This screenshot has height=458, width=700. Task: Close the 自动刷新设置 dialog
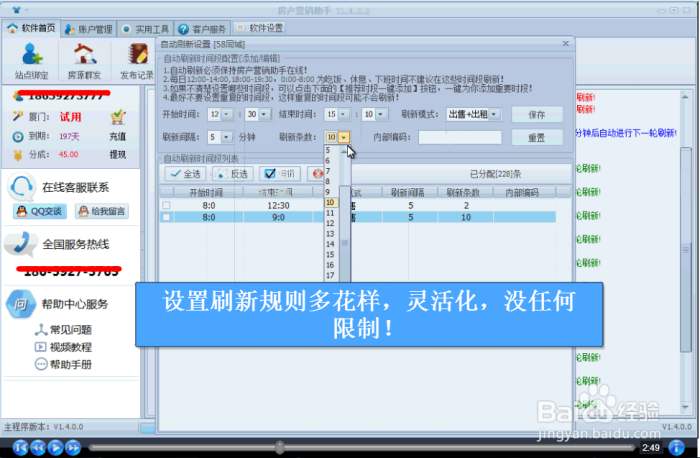click(566, 43)
